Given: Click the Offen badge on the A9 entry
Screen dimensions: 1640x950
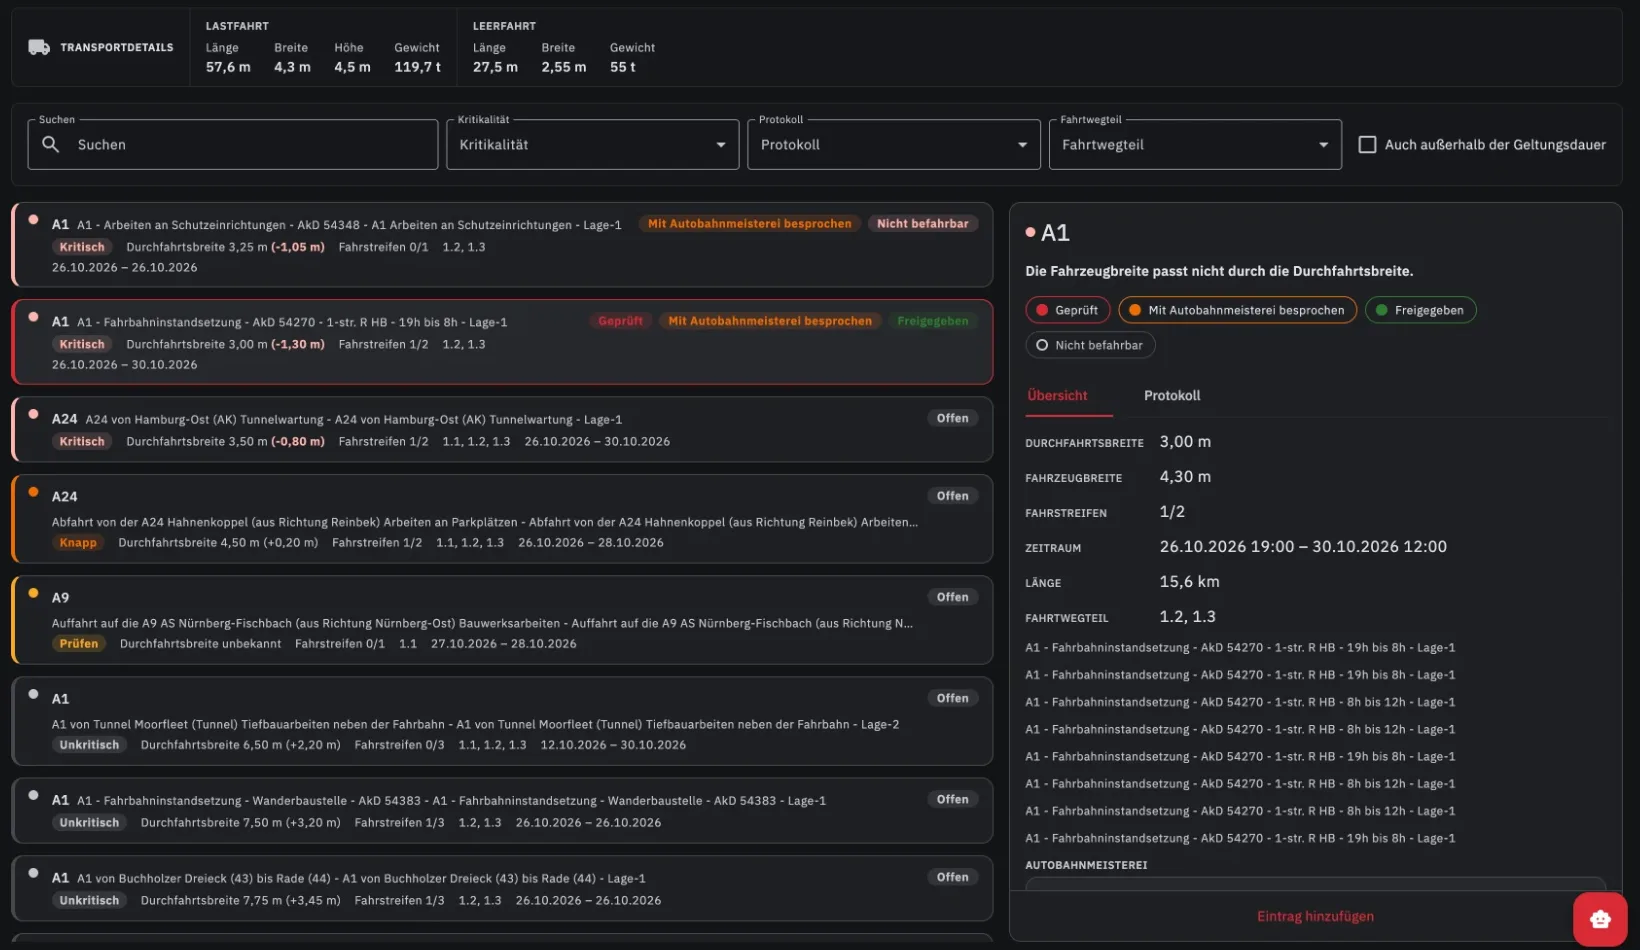Looking at the screenshot, I should click(952, 597).
